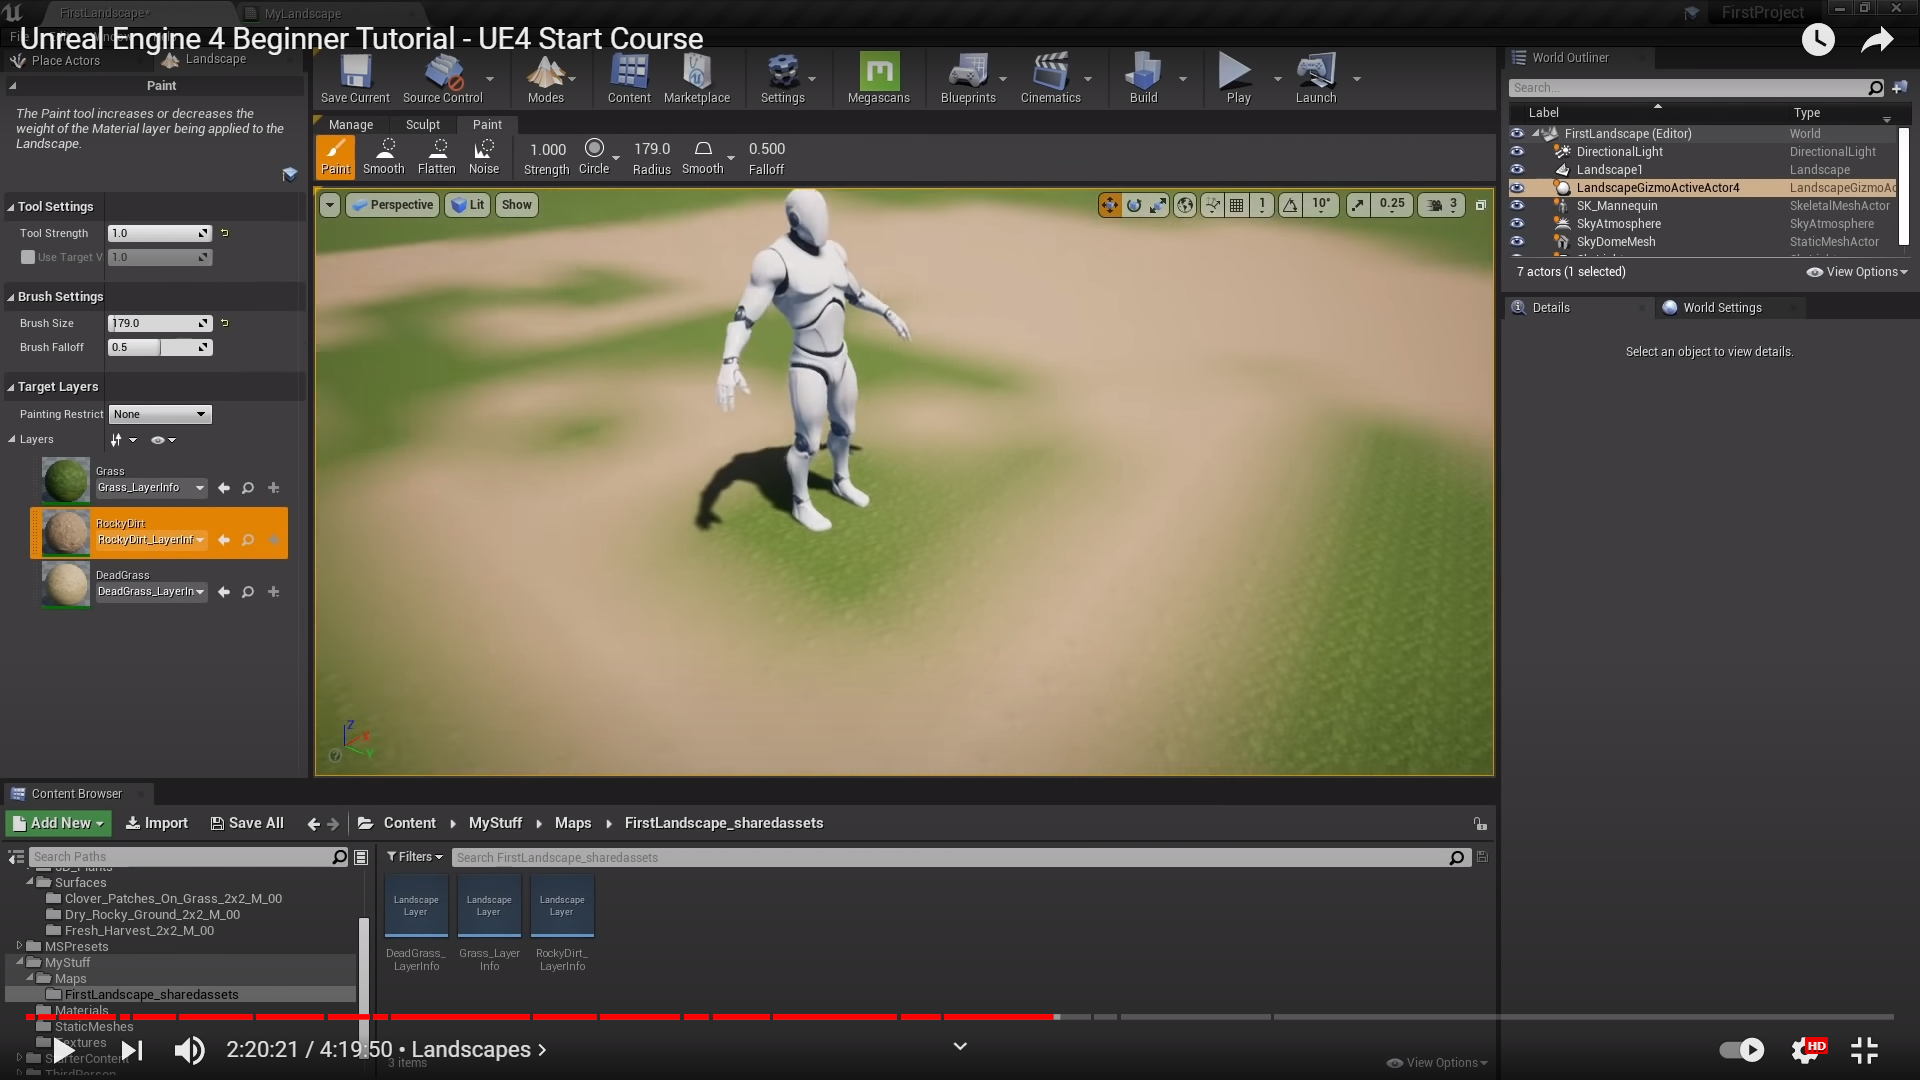Toggle rotation snapping in the viewport

point(1290,205)
